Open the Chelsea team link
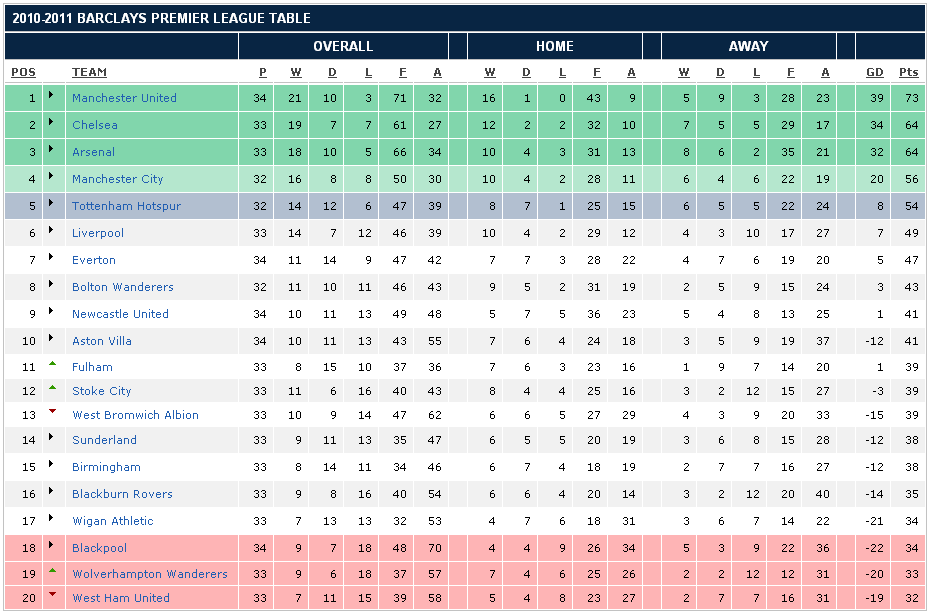This screenshot has width=930, height=614. (x=95, y=125)
